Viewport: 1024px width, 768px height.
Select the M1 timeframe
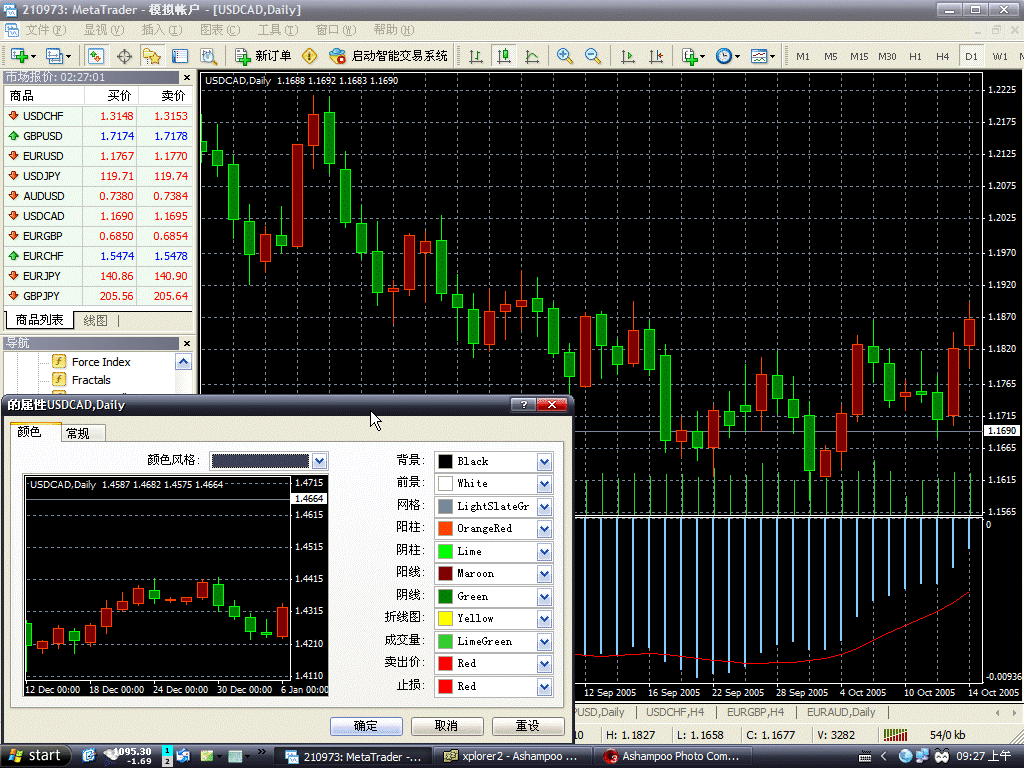point(803,56)
